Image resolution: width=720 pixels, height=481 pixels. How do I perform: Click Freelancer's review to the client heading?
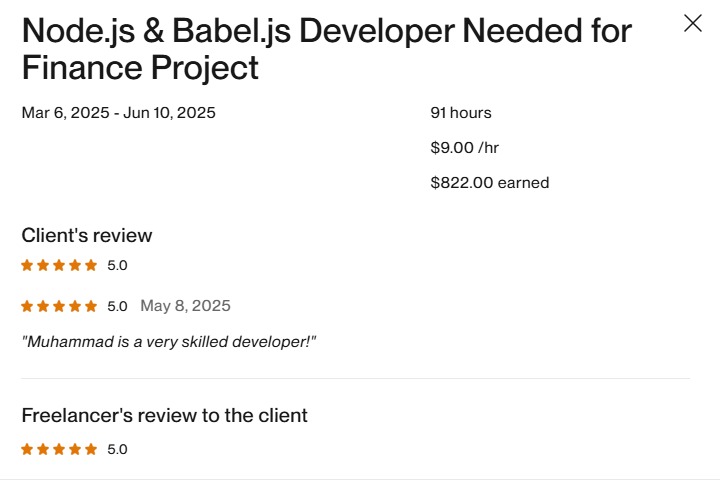[164, 415]
